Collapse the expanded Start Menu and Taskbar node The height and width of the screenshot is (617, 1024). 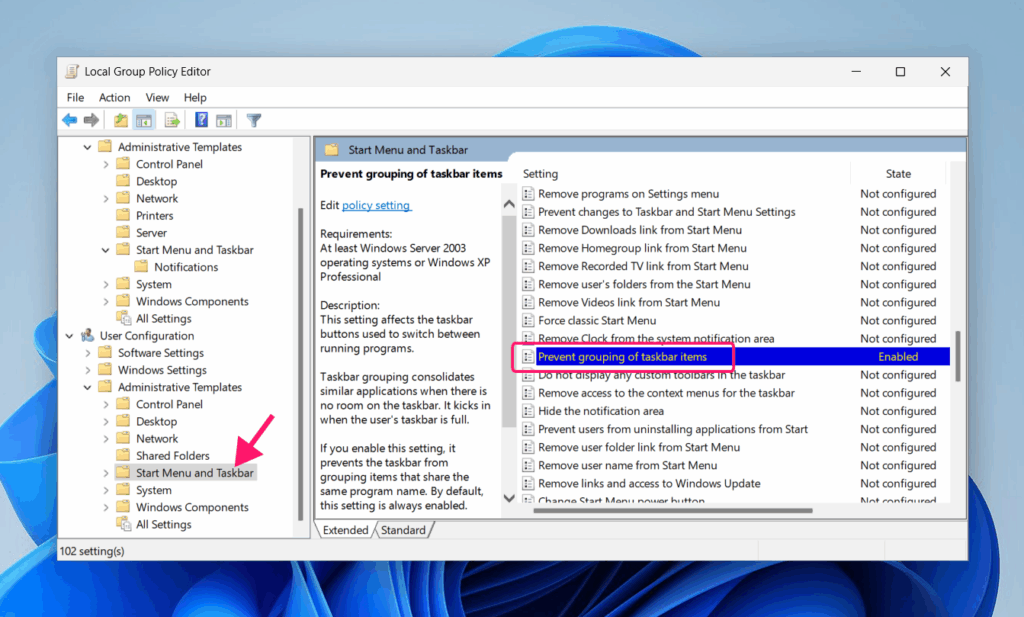(x=105, y=250)
